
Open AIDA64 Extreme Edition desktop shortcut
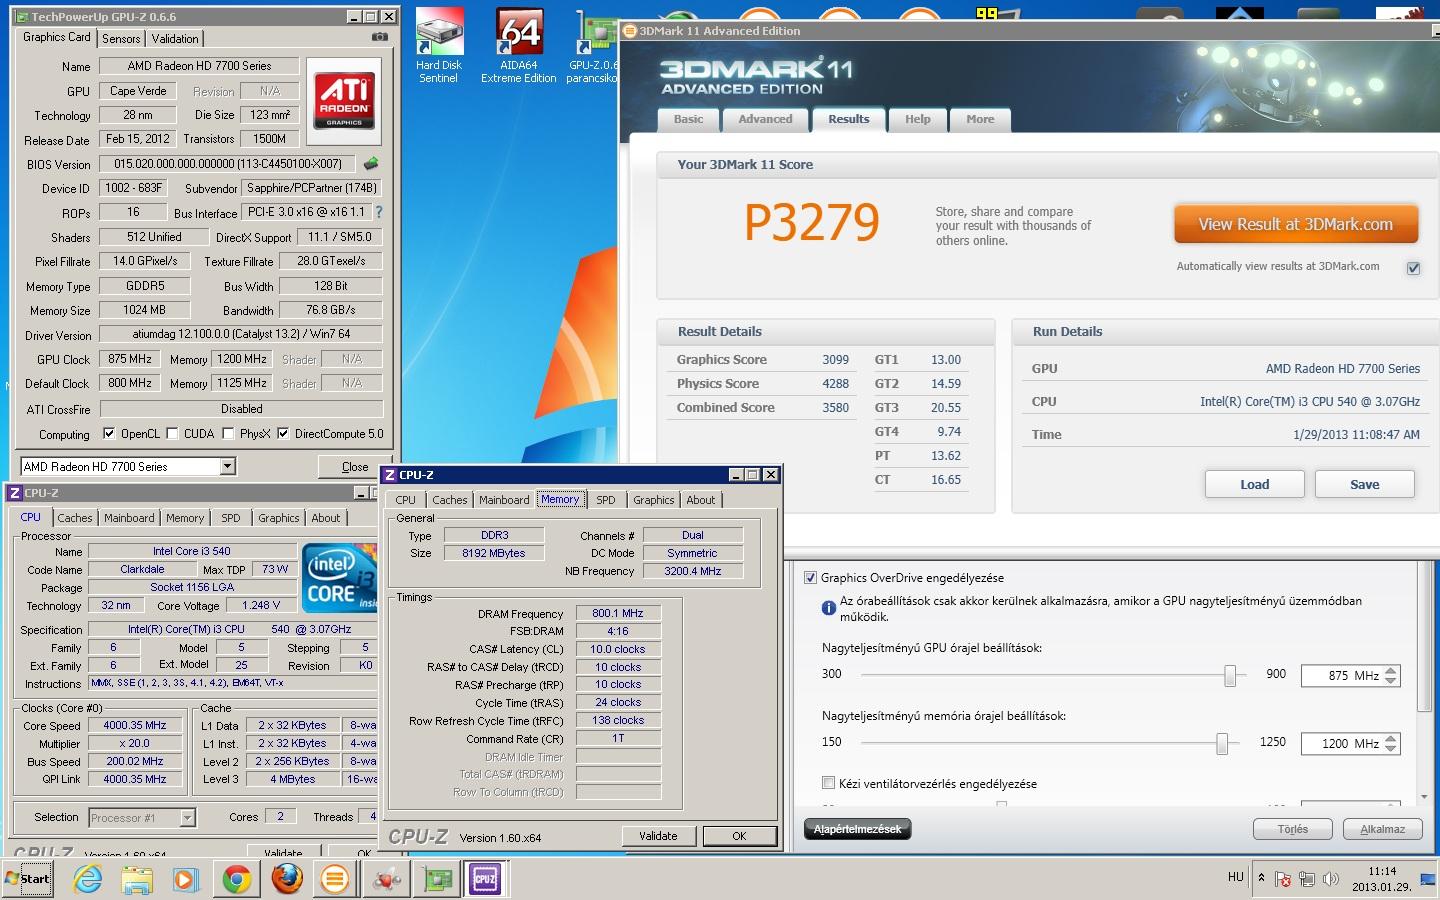[x=518, y=46]
